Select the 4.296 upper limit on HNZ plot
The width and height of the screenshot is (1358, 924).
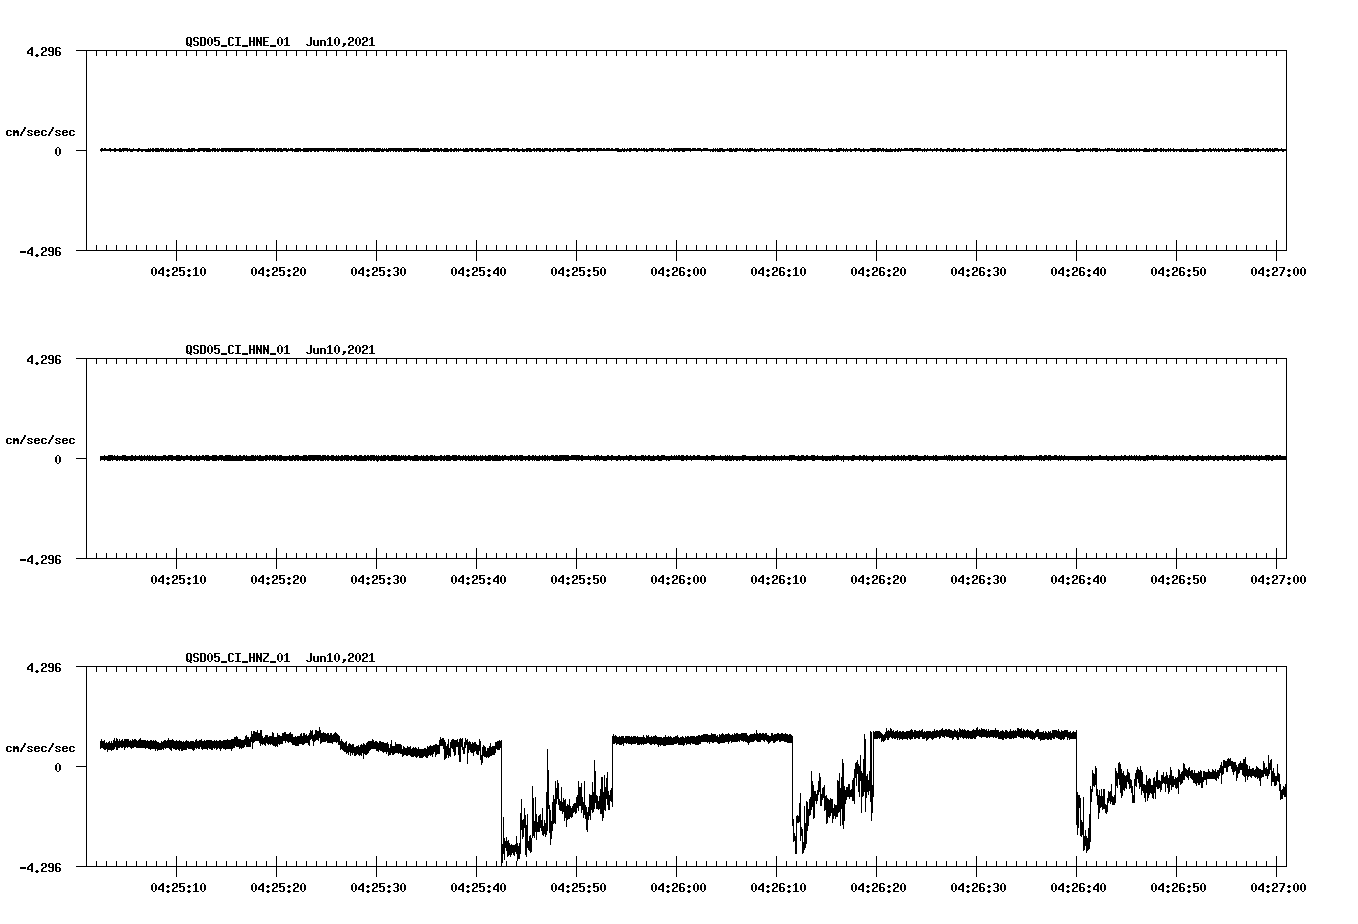point(44,667)
